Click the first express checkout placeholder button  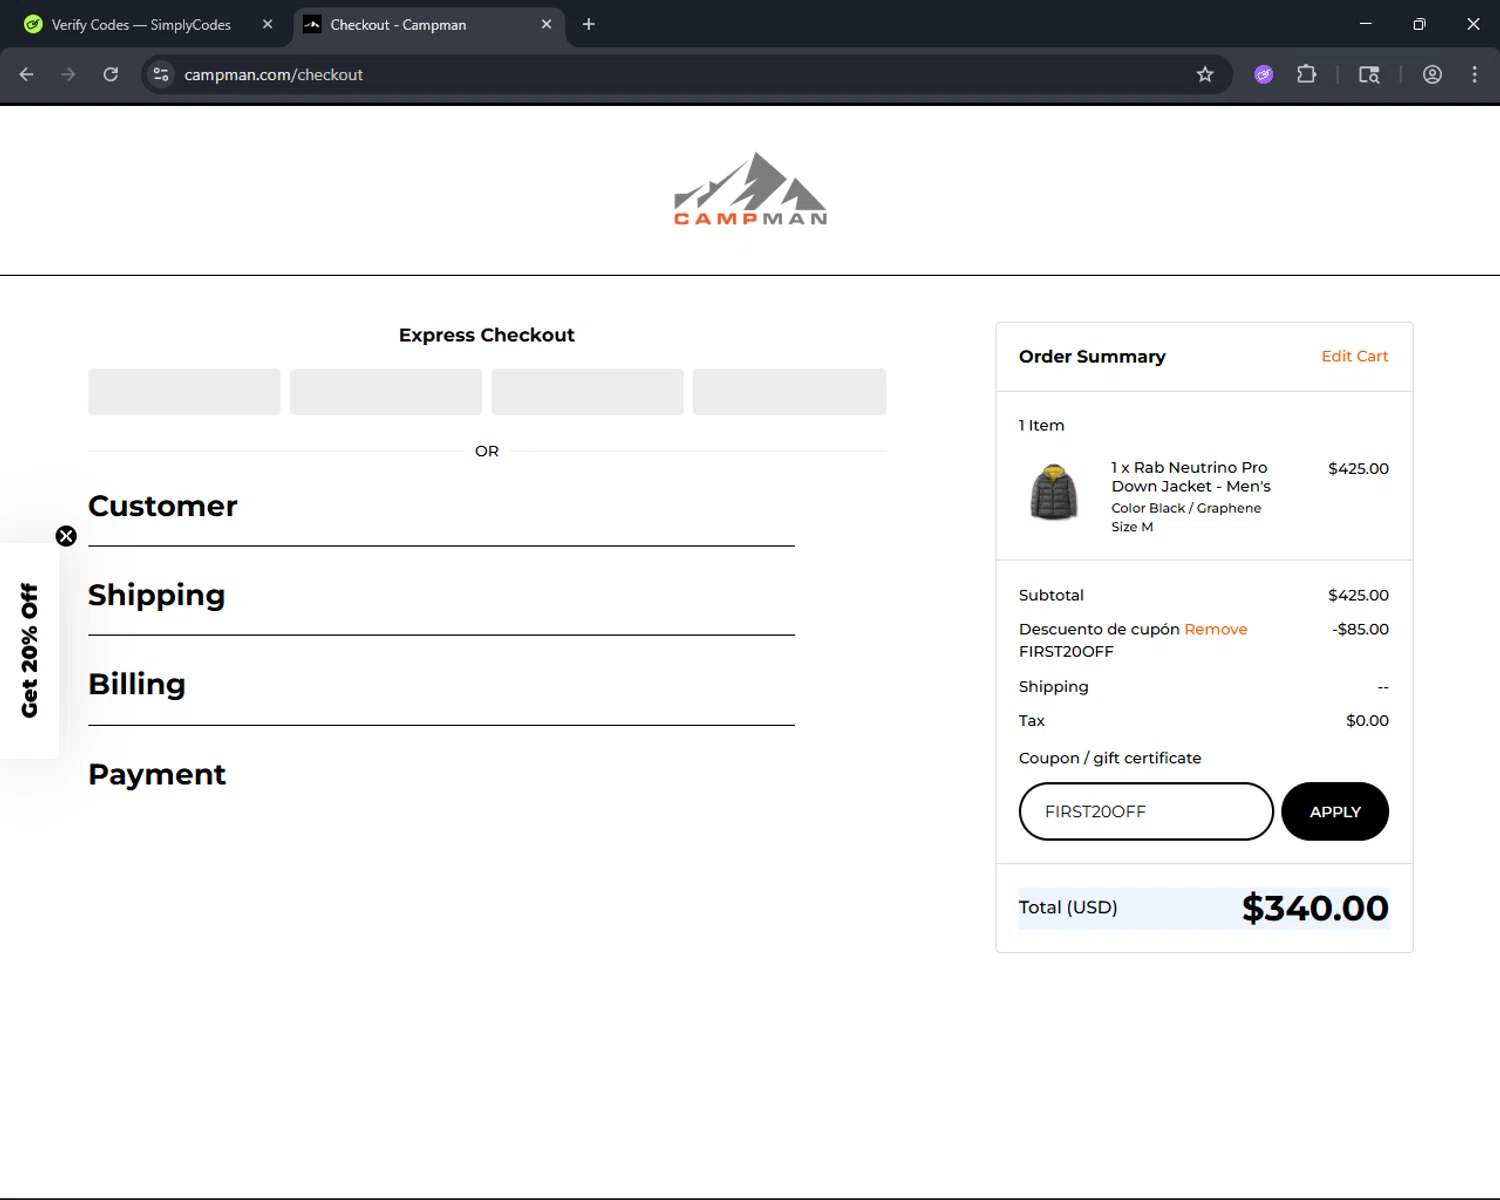[184, 391]
